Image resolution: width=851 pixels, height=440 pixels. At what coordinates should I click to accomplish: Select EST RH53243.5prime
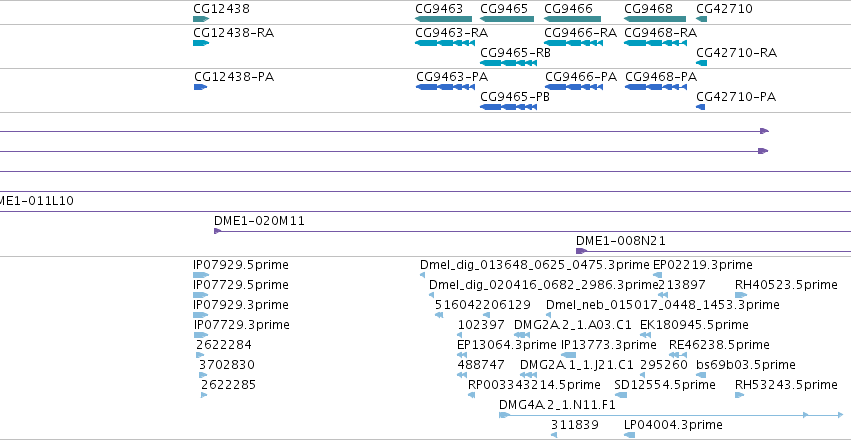(786, 385)
